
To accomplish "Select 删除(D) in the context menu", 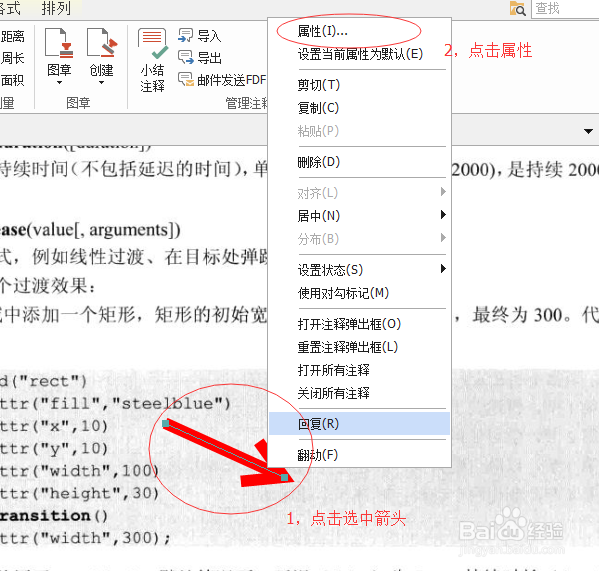I will click(359, 162).
